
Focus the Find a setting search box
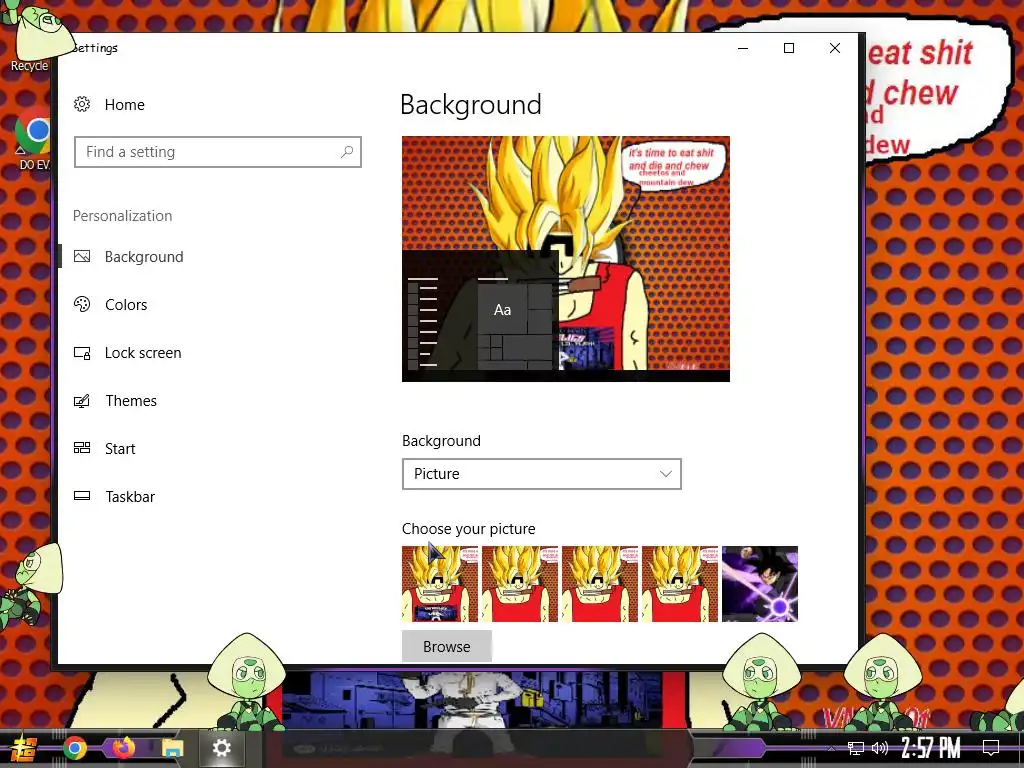click(217, 152)
